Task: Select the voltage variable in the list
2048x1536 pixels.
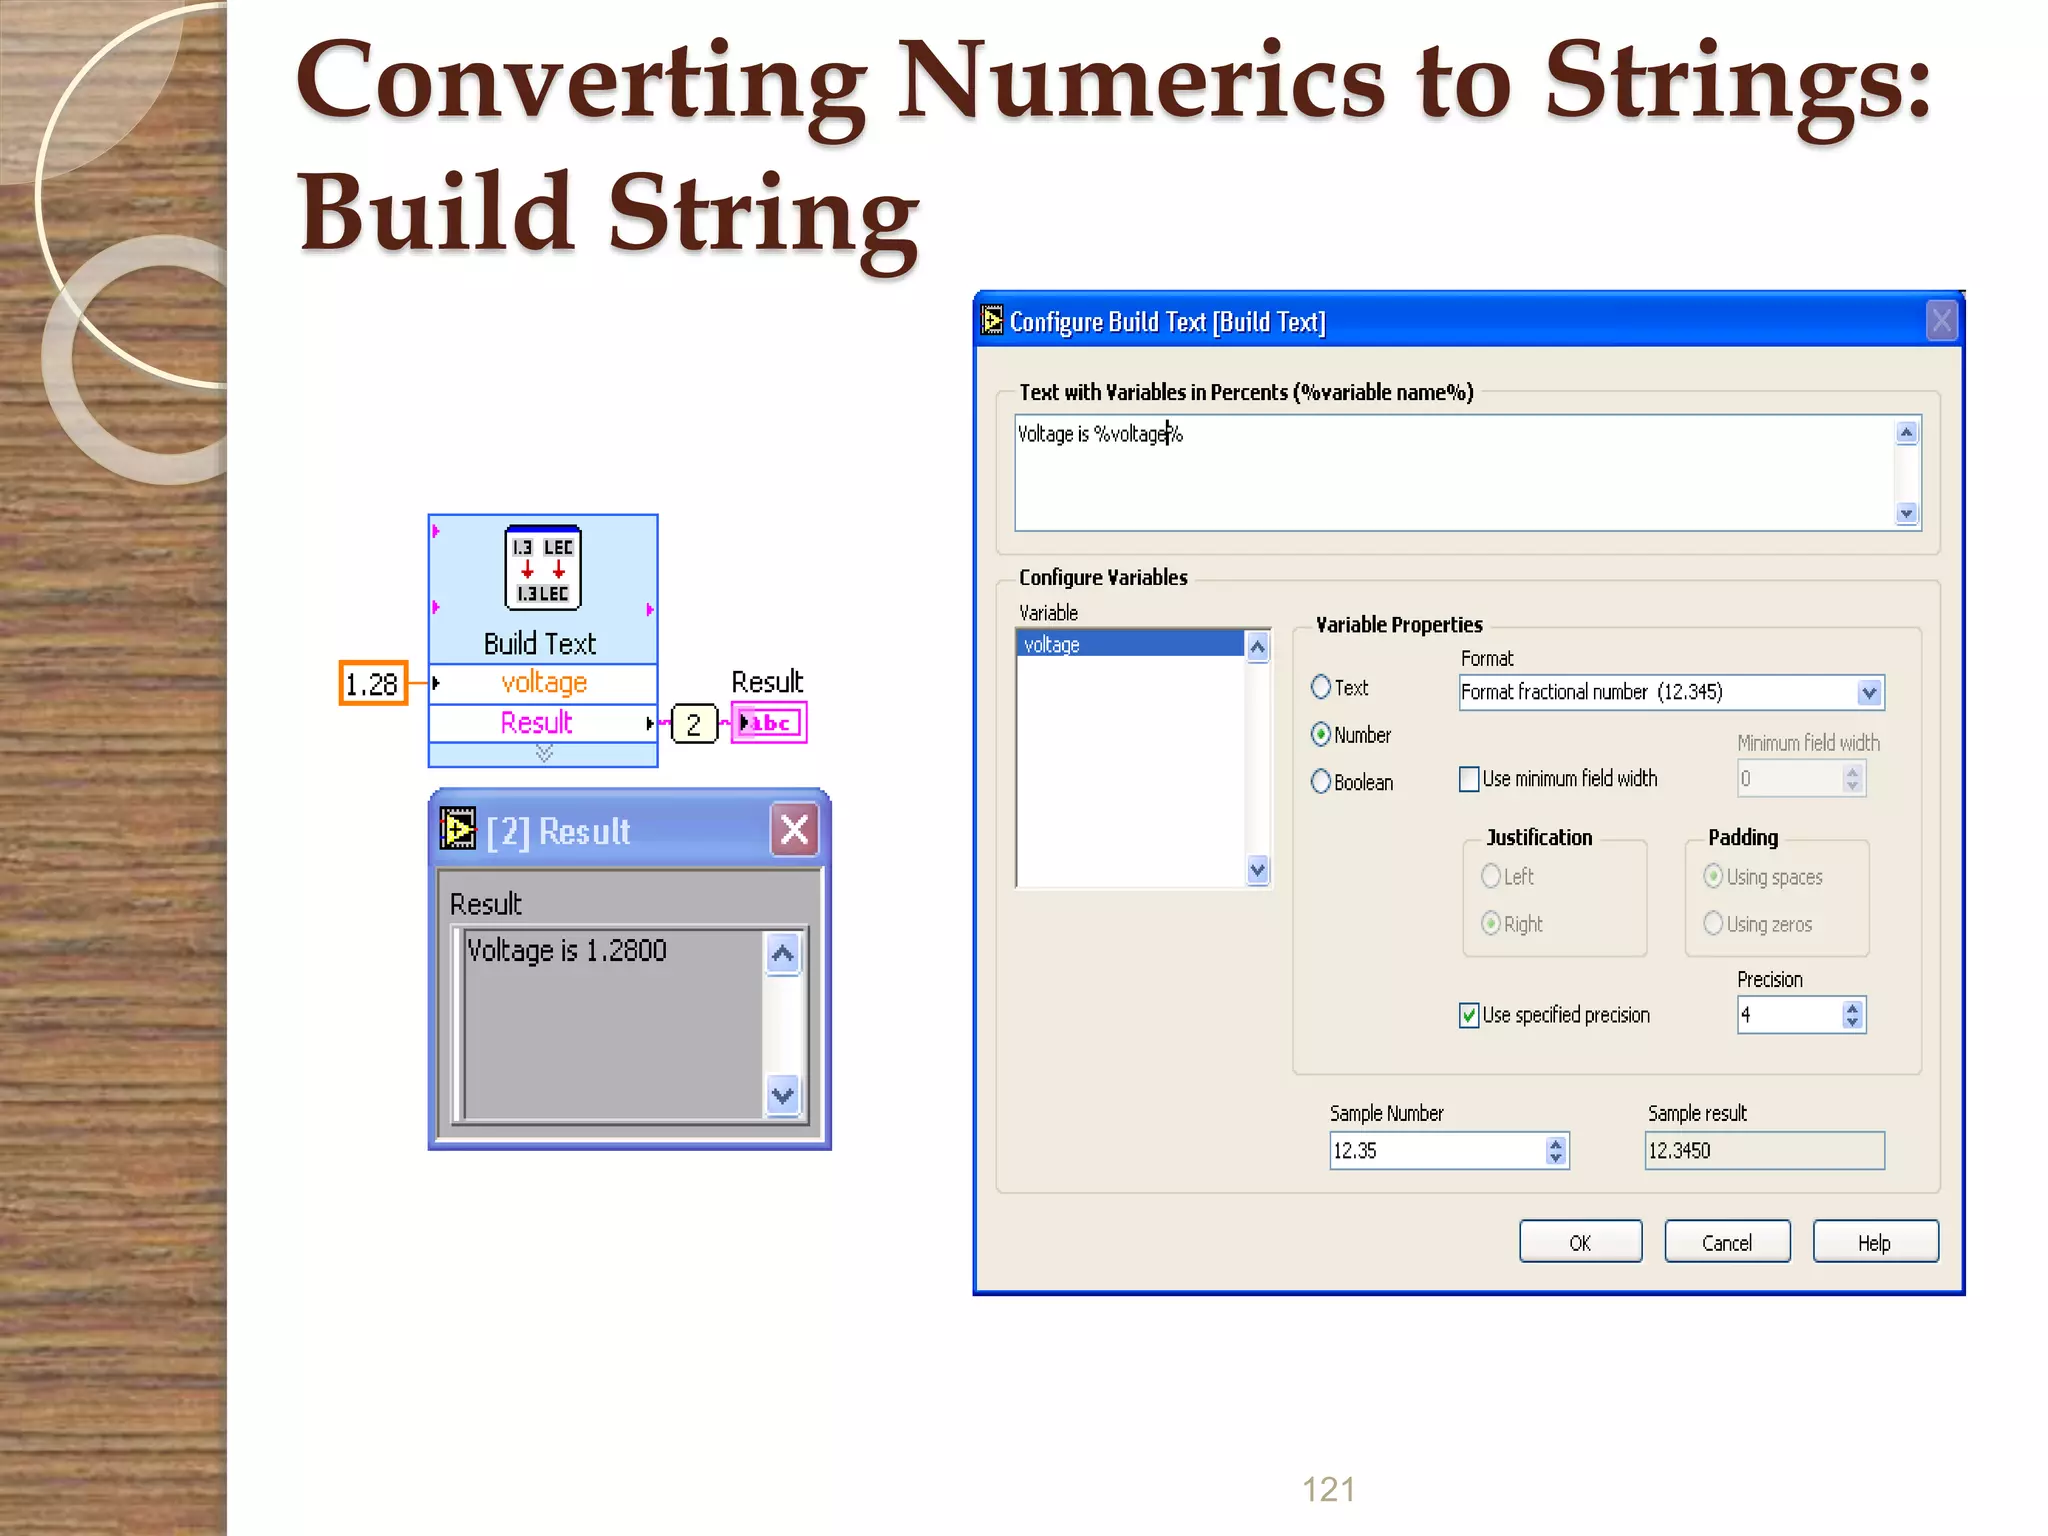Action: pos(1130,644)
